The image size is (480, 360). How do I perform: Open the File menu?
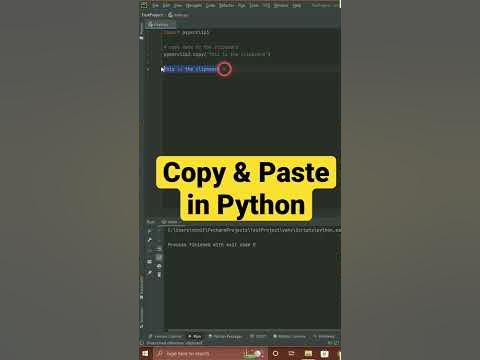click(x=155, y=5)
